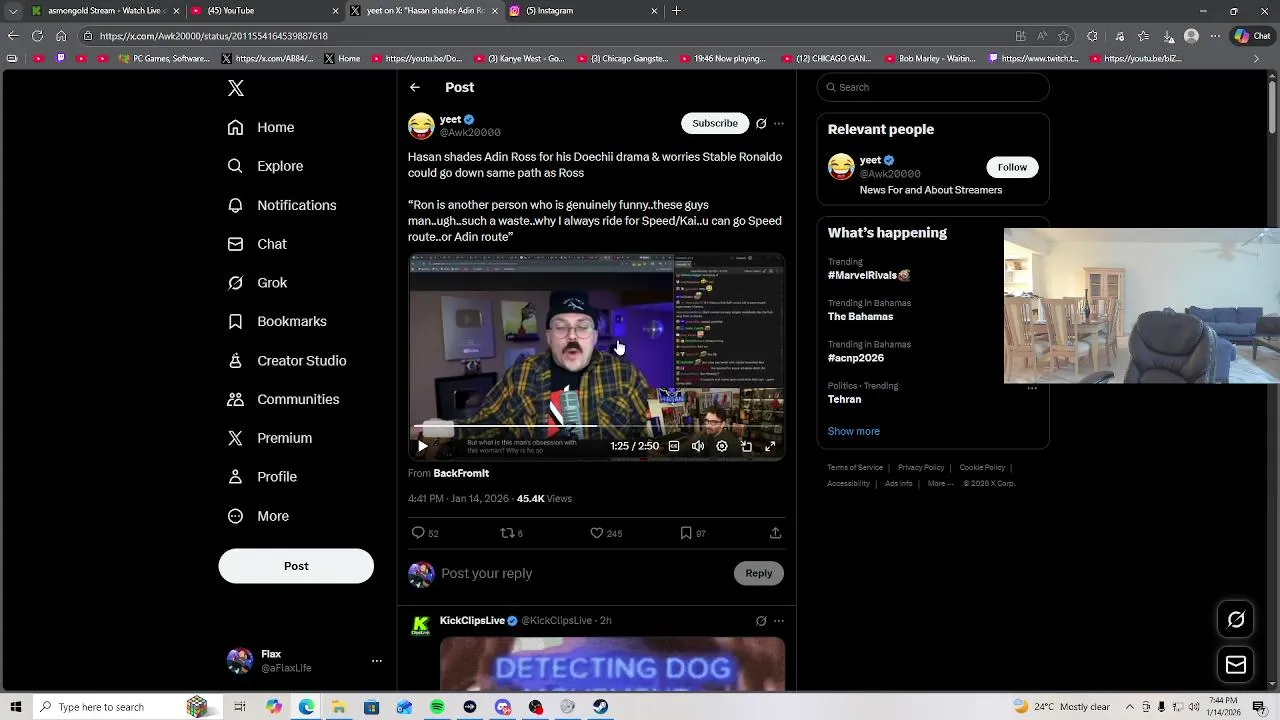Click the large Post button
The image size is (1280, 720).
tap(296, 566)
